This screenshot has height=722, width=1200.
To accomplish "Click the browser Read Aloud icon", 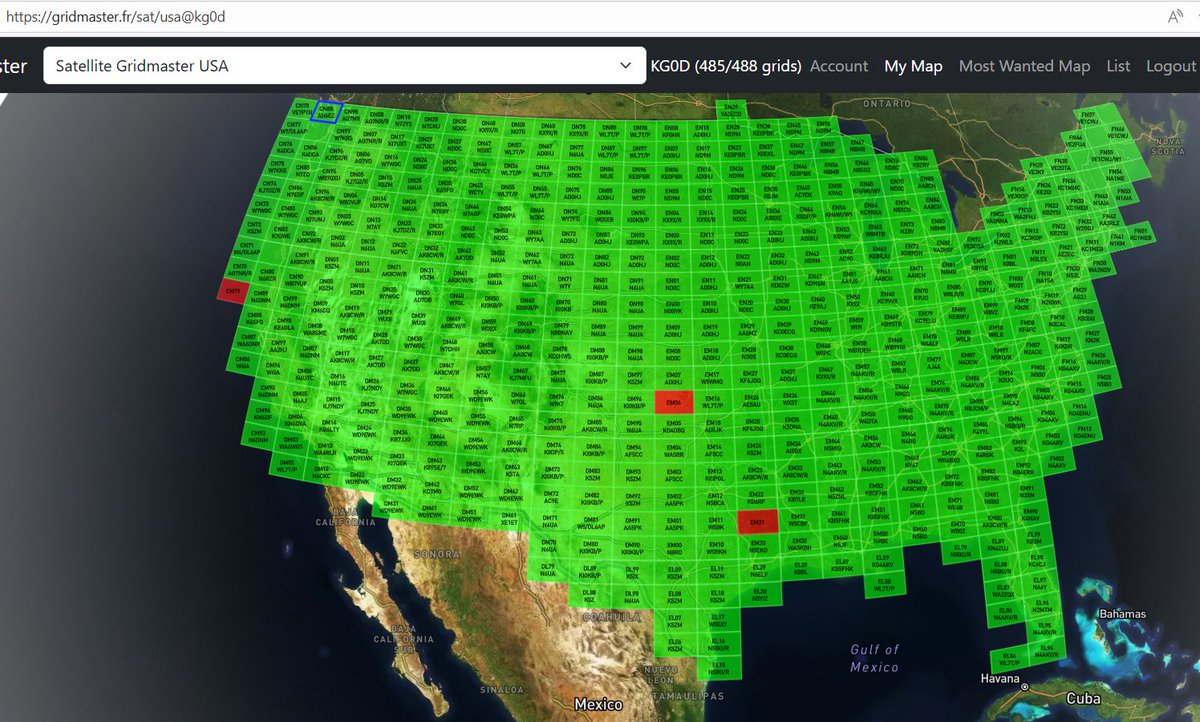I will pos(1175,17).
